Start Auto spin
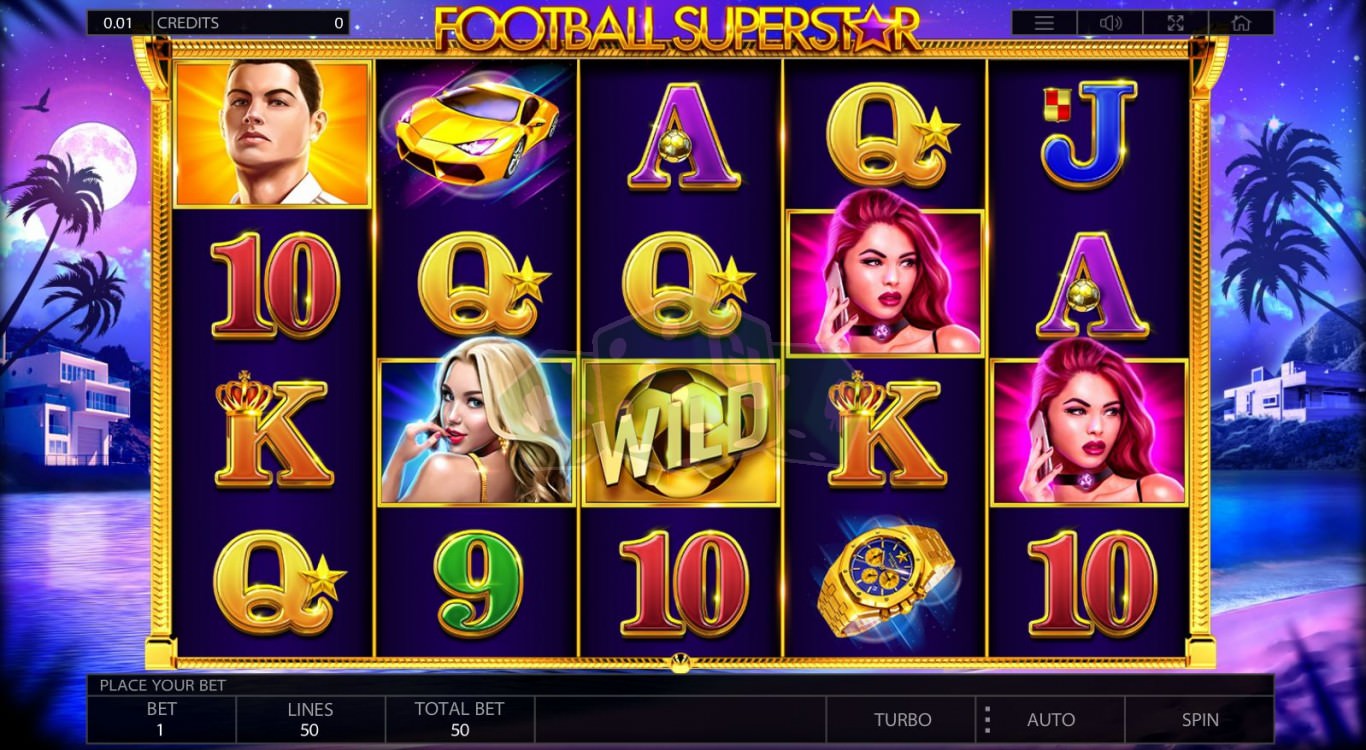Image resolution: width=1366 pixels, height=750 pixels. 1051,720
